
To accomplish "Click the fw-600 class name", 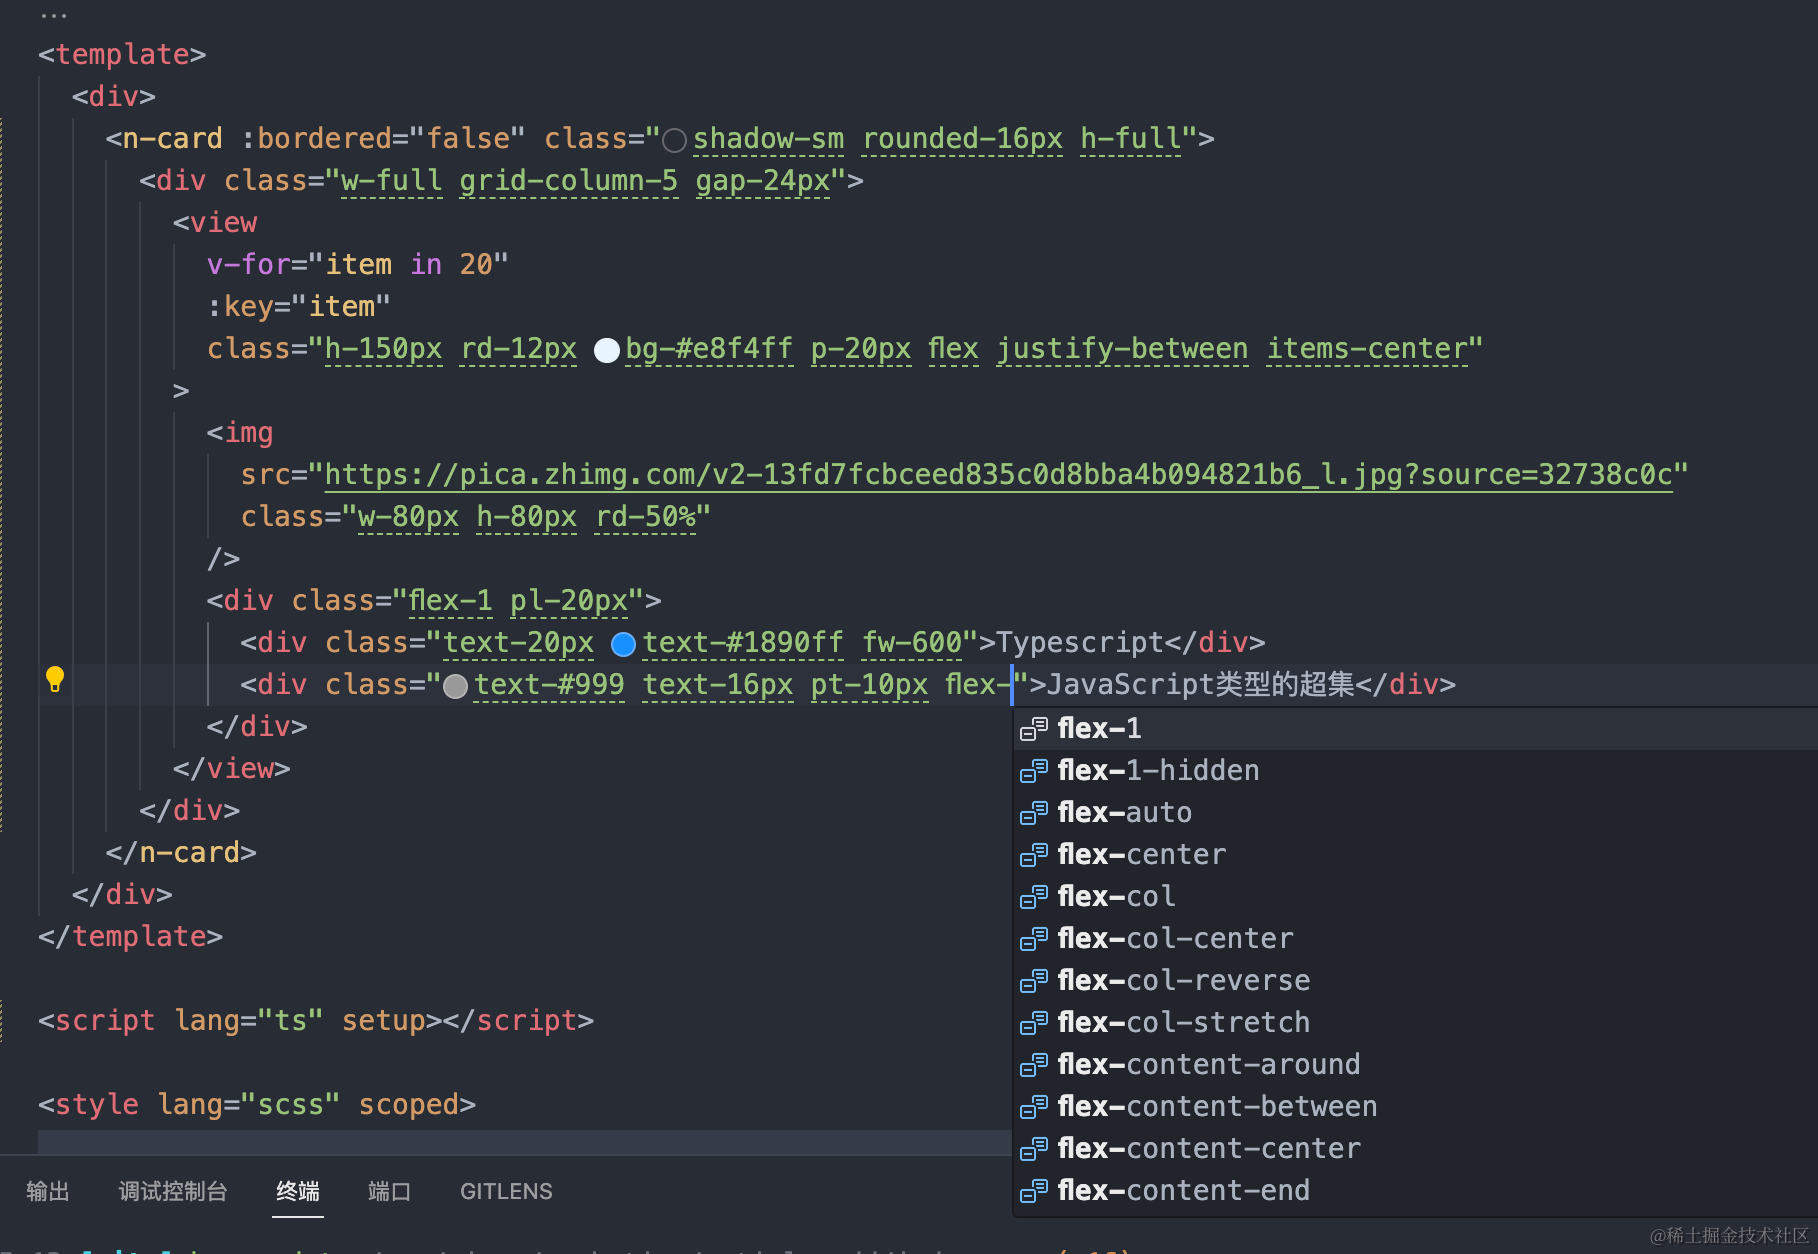I will tap(912, 642).
